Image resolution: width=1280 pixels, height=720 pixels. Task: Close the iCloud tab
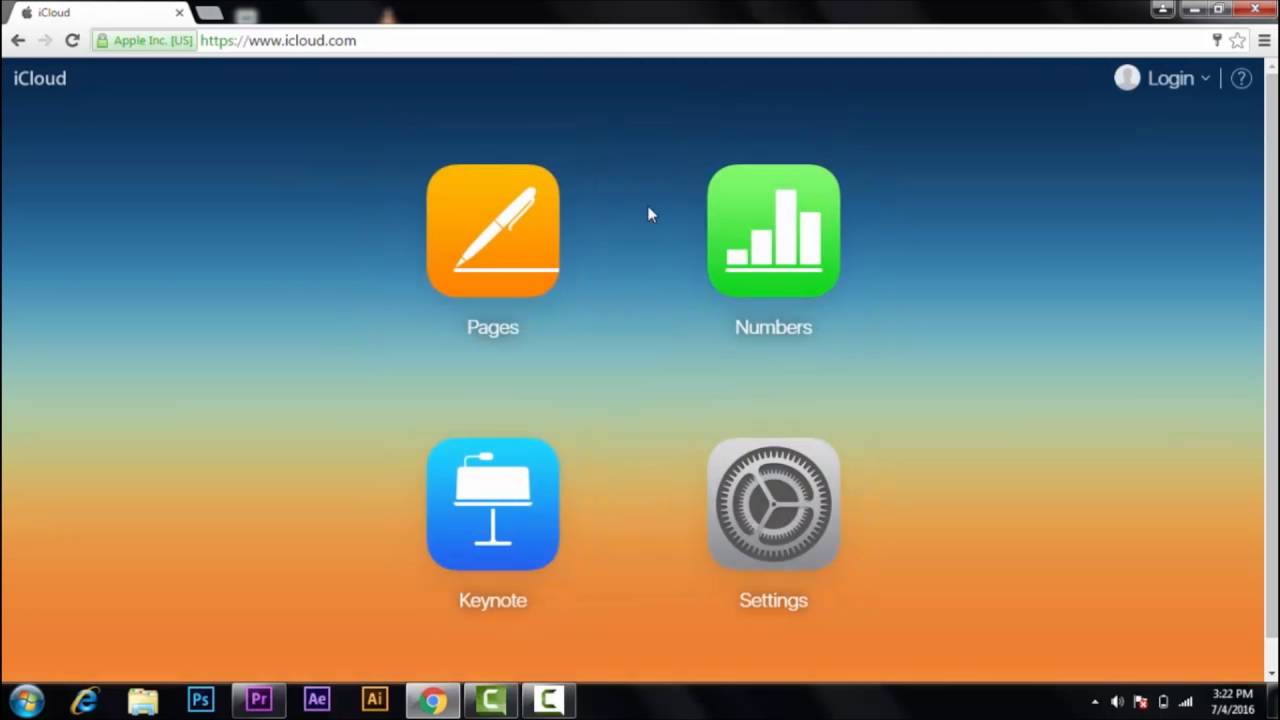point(179,13)
